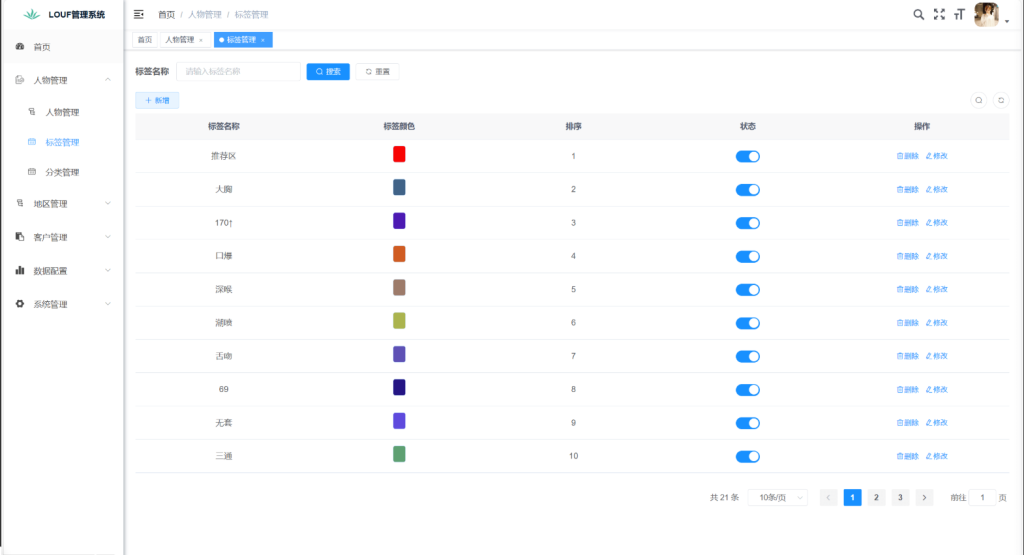
Task: Open the search icon in the top bar
Action: (x=918, y=14)
